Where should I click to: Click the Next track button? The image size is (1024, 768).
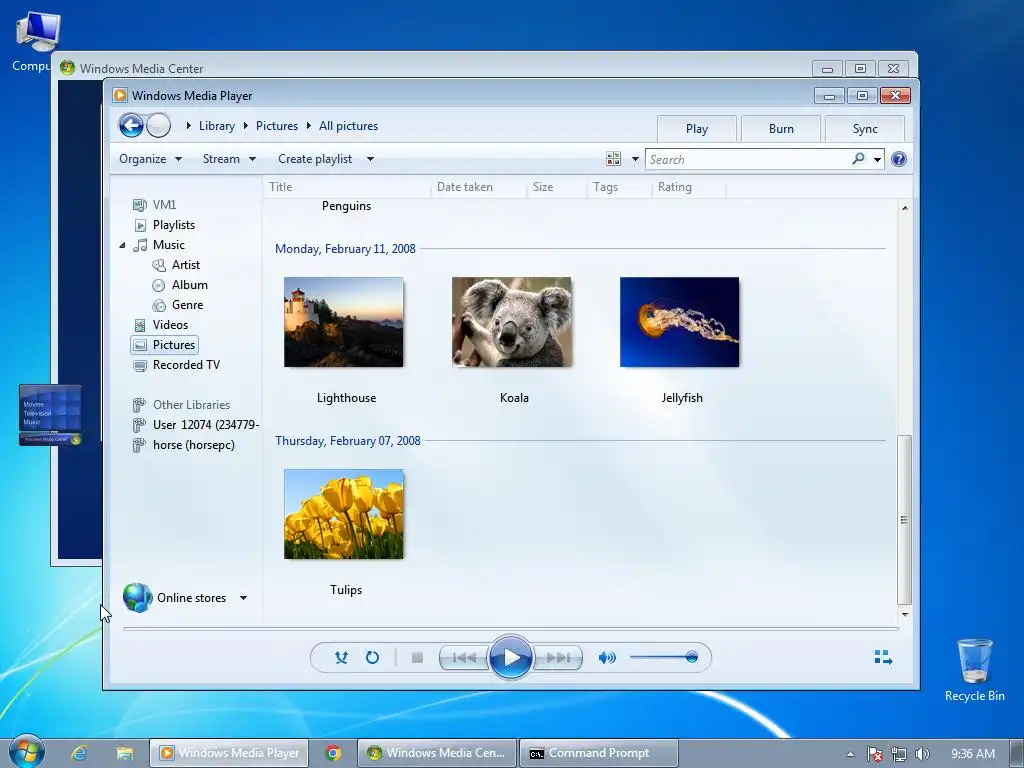(x=558, y=658)
